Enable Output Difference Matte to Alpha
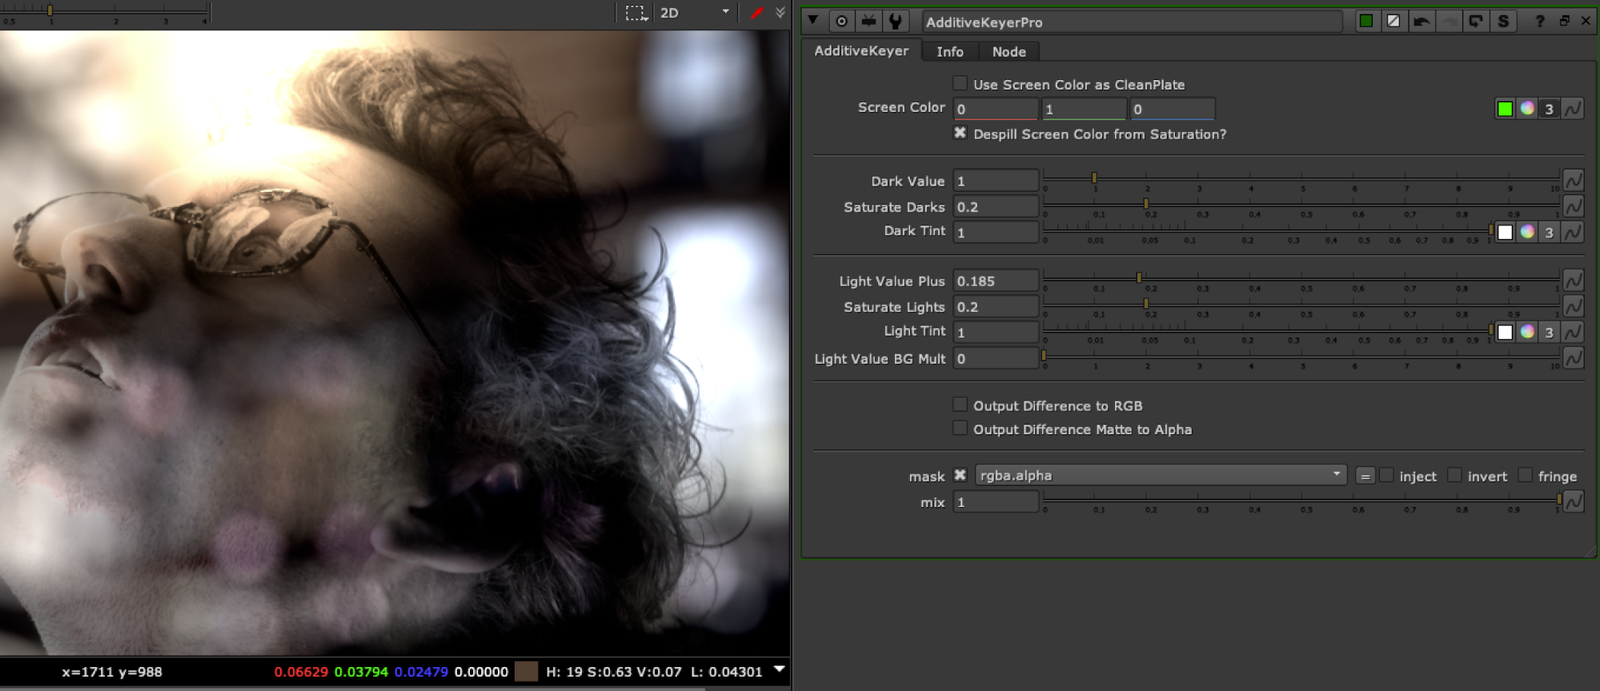 960,428
